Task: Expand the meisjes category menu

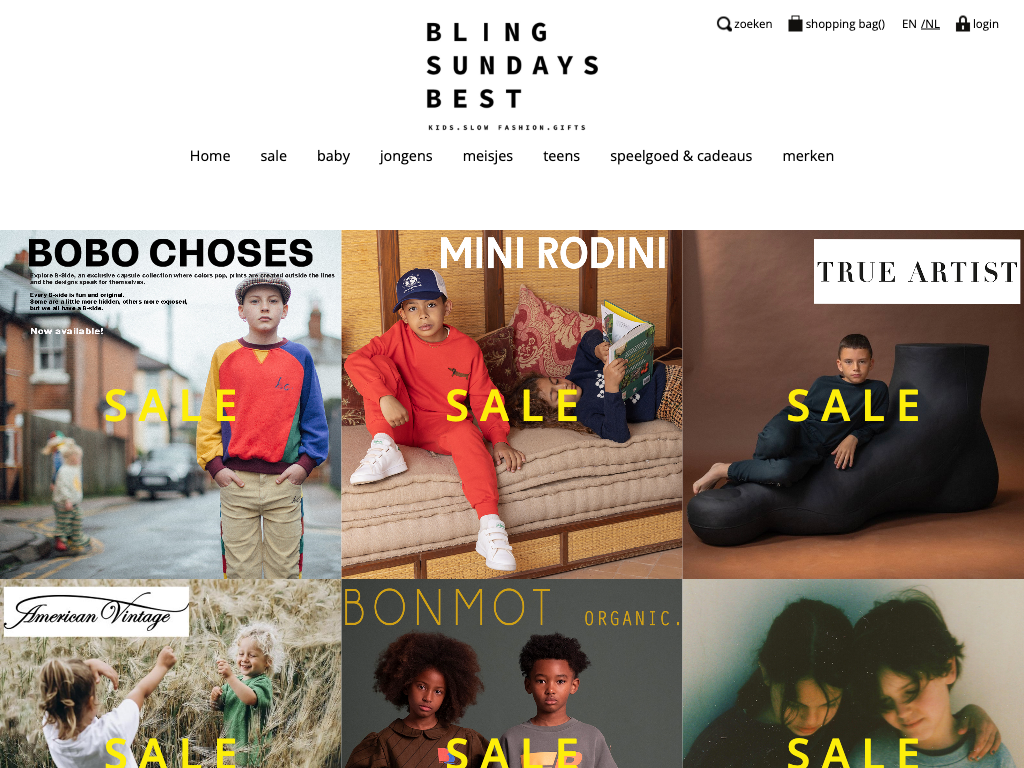Action: 488,156
